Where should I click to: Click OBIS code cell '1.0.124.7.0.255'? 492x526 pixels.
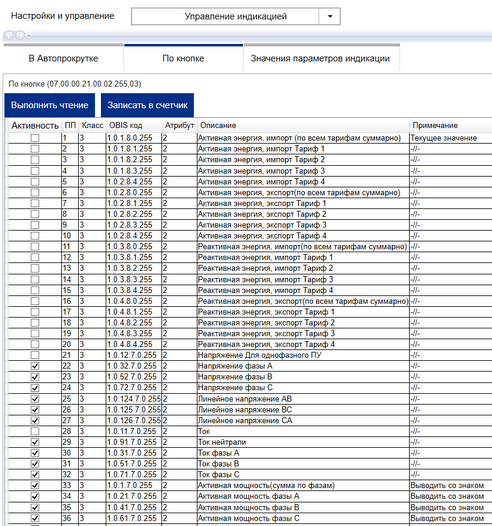point(134,399)
